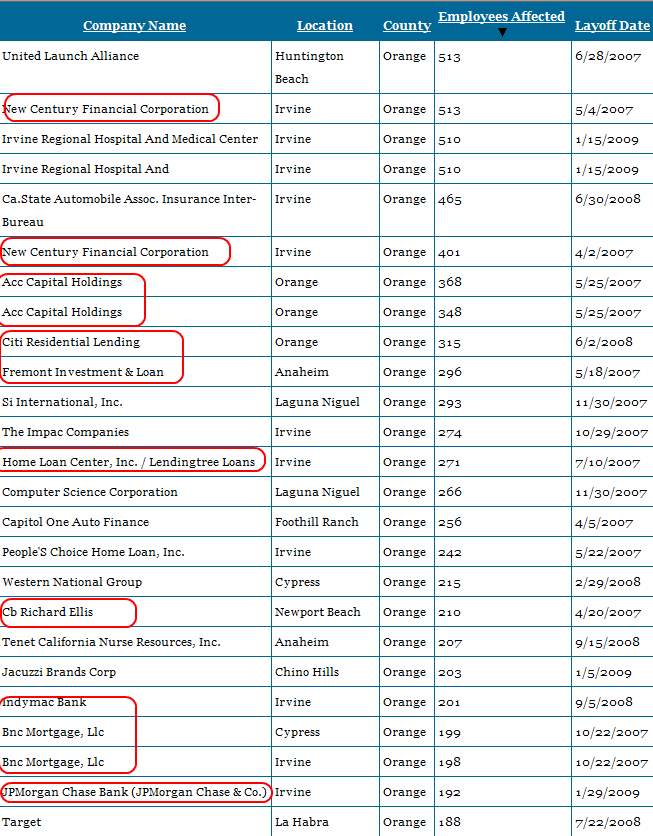This screenshot has width=653, height=836.
Task: Click employees affected value 293
Action: pyautogui.click(x=449, y=403)
